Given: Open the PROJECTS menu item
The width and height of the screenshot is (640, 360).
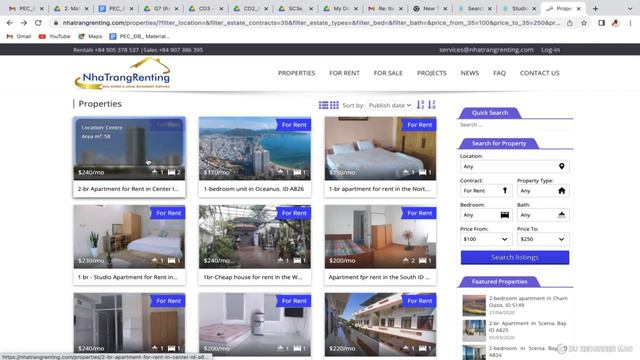Looking at the screenshot, I should coord(431,73).
